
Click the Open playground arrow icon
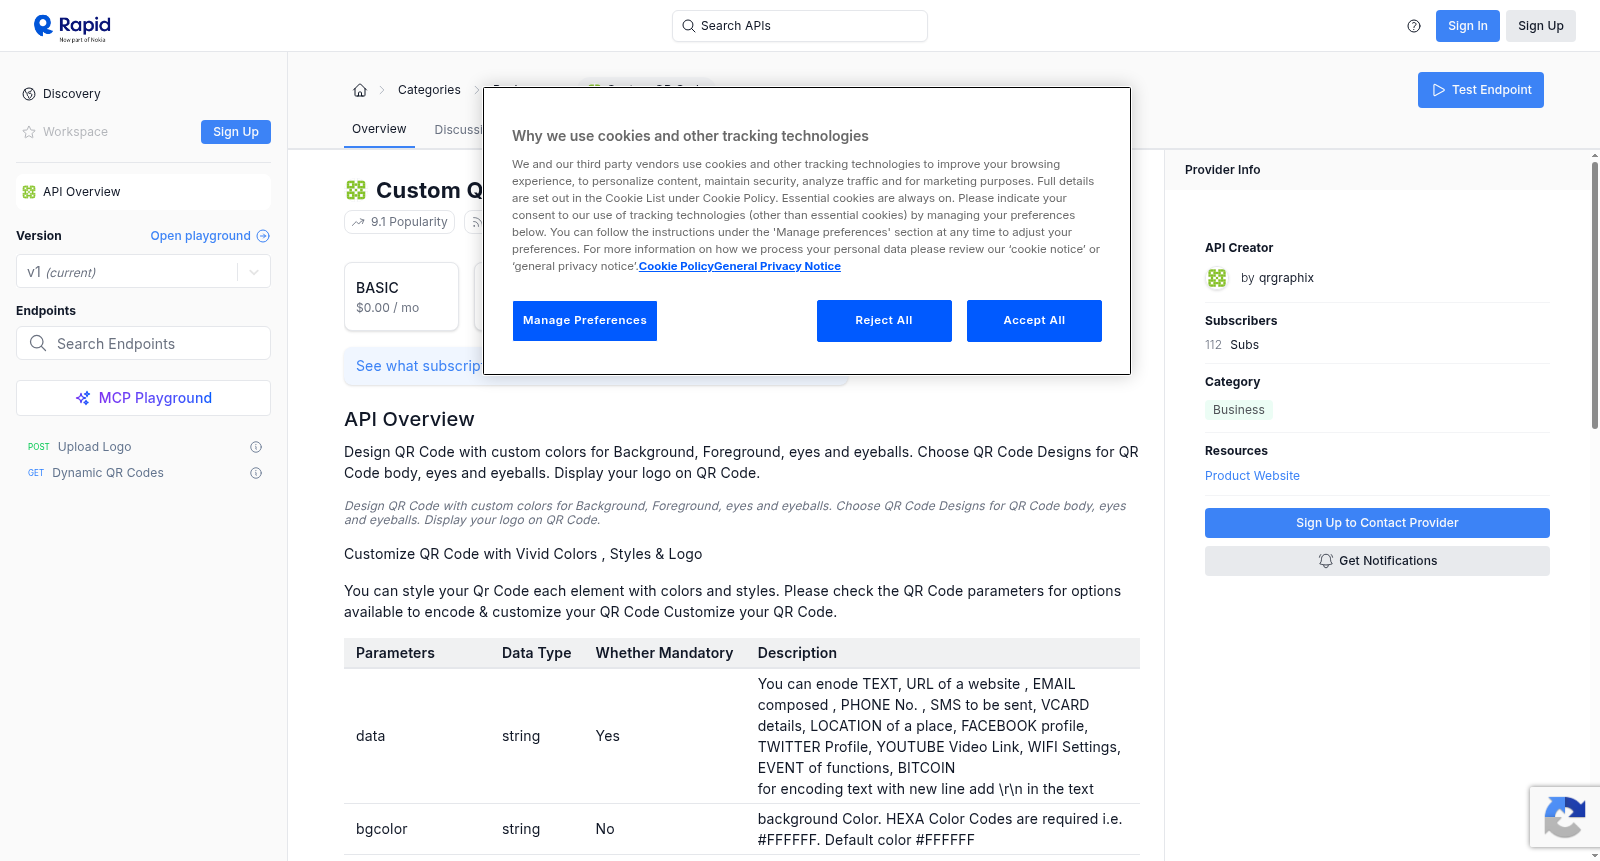tap(263, 236)
